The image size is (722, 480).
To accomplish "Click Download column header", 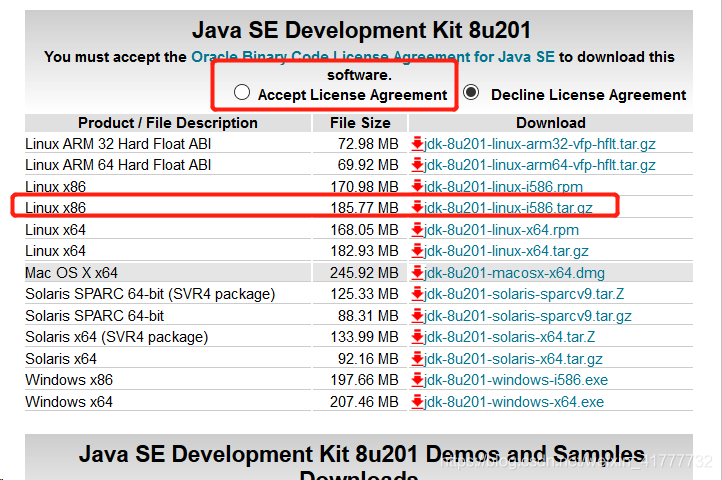I will click(551, 123).
